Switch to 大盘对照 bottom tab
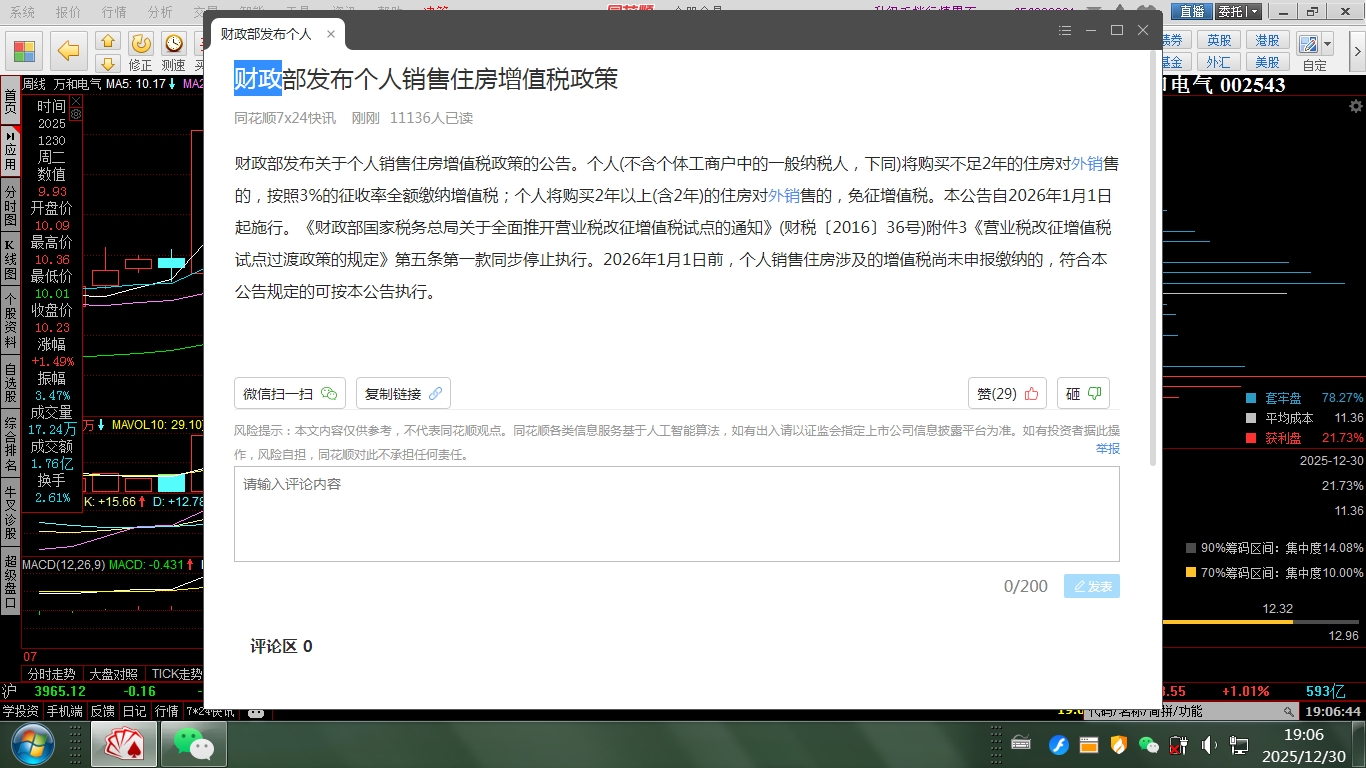This screenshot has width=1366, height=768. tap(113, 674)
